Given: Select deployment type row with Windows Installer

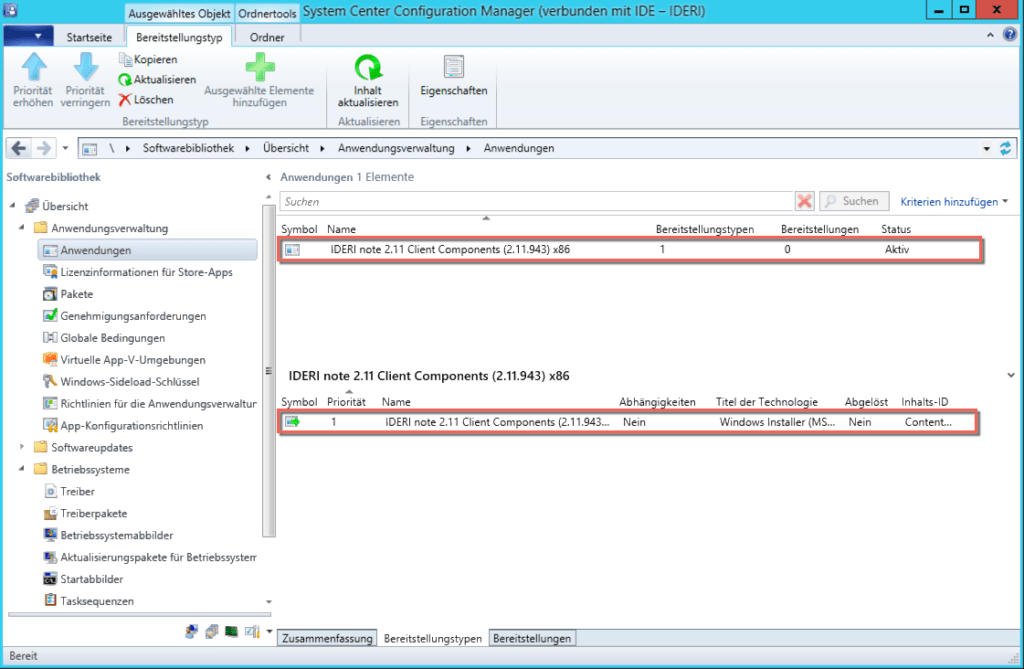Looking at the screenshot, I should tap(629, 422).
